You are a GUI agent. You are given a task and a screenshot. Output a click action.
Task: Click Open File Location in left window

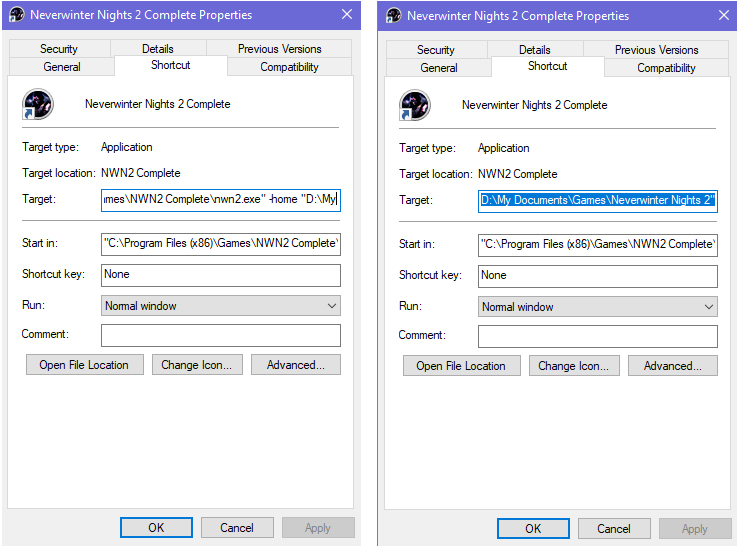(x=85, y=365)
